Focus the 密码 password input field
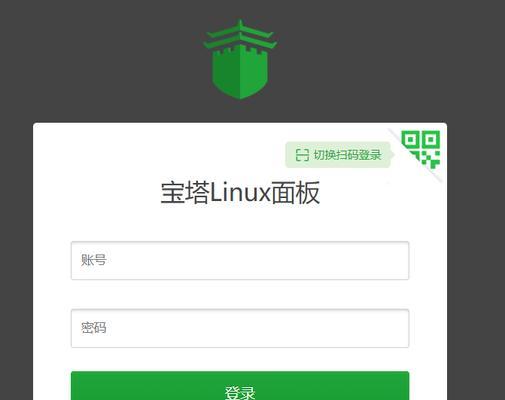Viewport: 505px width, 400px height. (240, 329)
